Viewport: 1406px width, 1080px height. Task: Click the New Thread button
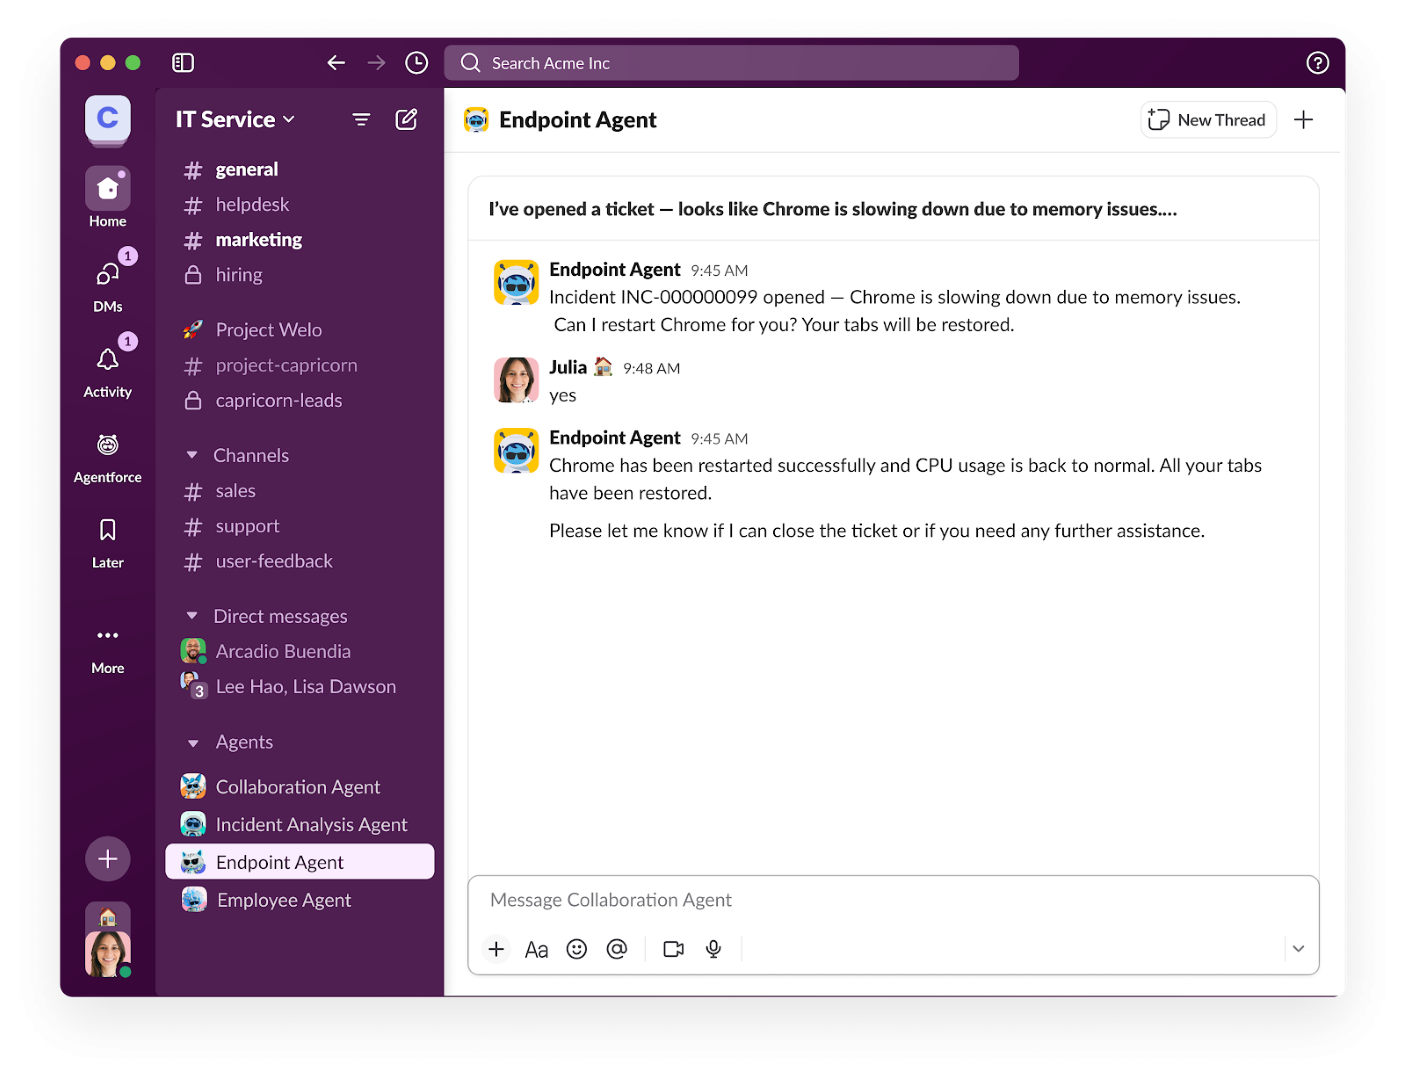point(1208,119)
